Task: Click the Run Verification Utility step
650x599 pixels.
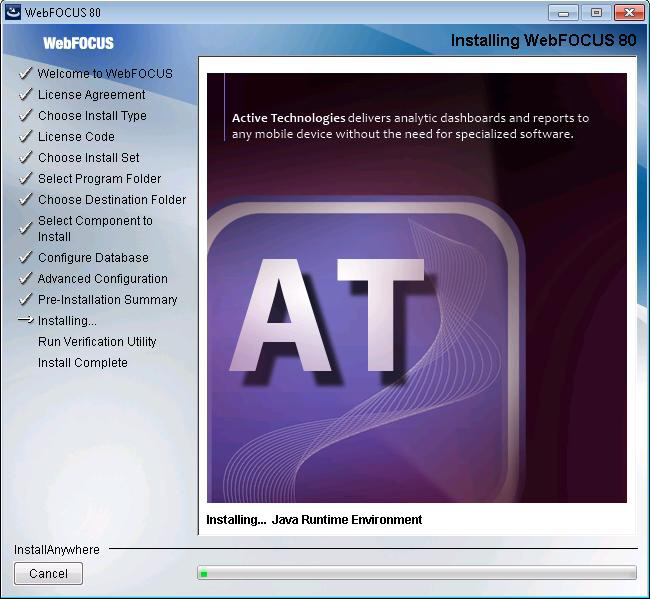Action: pyautogui.click(x=97, y=342)
